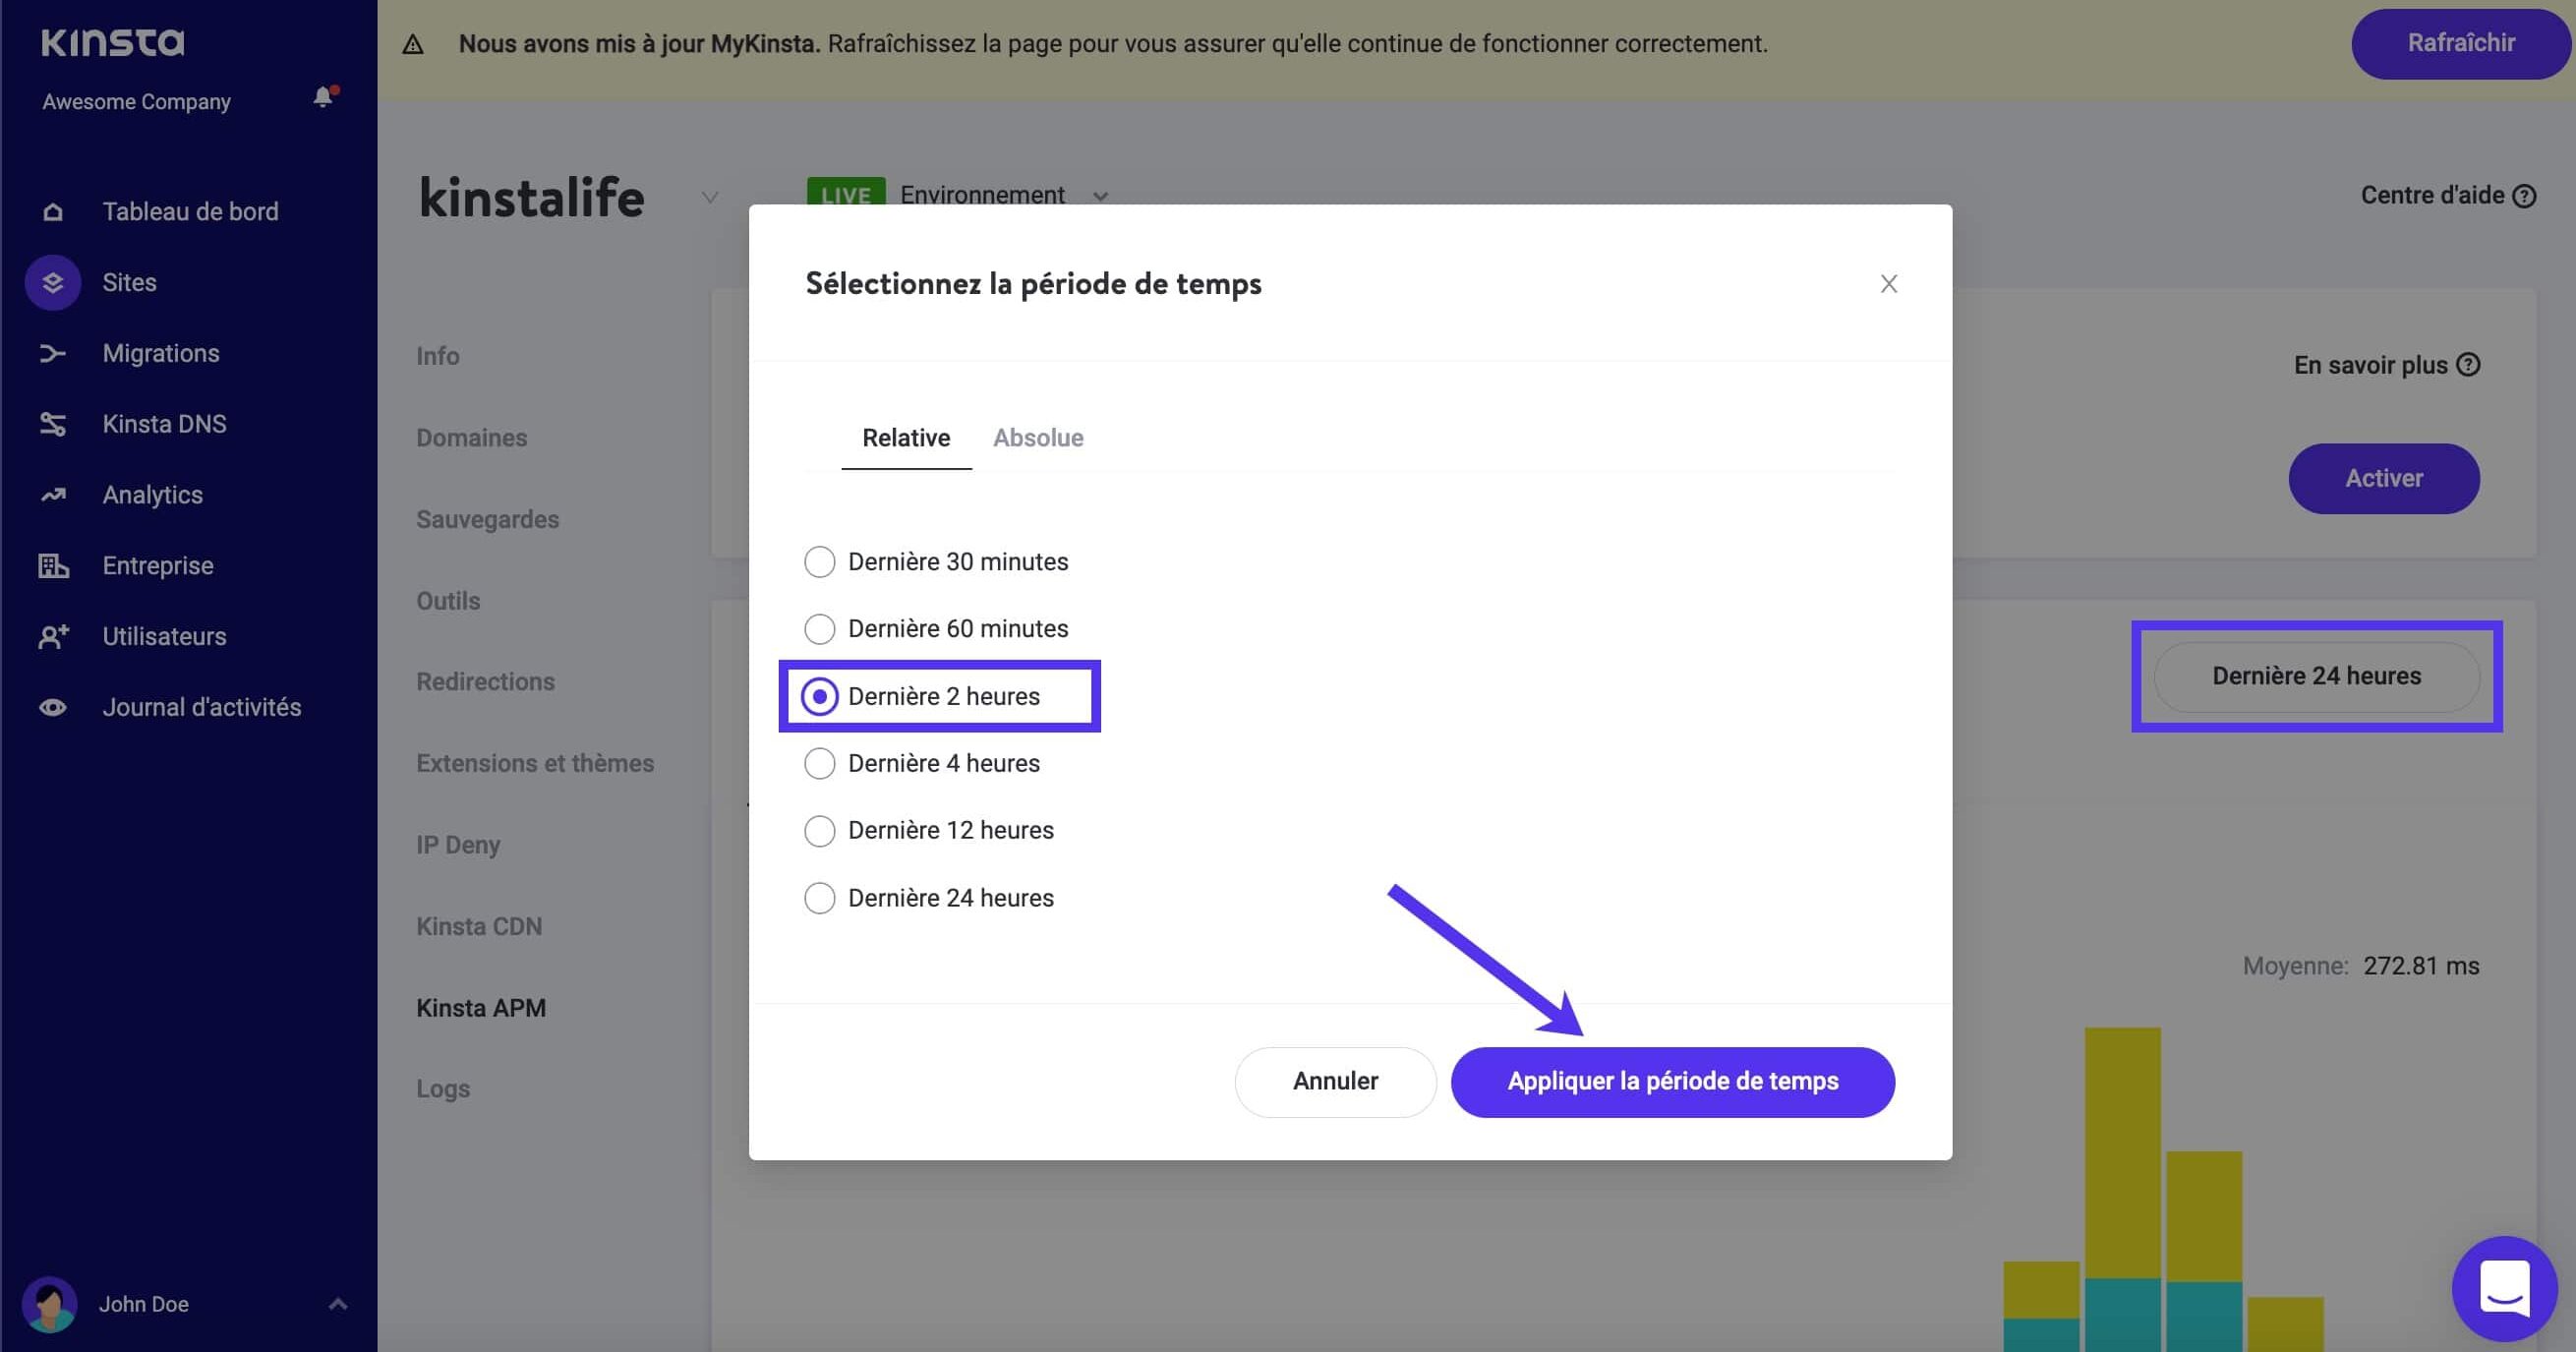Click the Rafraîchir button
This screenshot has width=2576, height=1352.
[x=2460, y=44]
